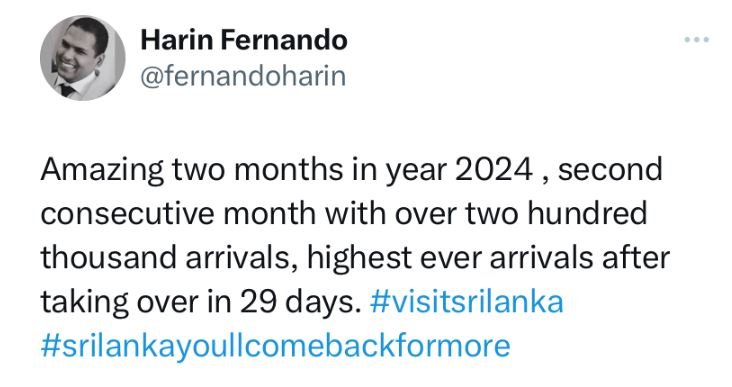The height and width of the screenshot is (387, 732).
Task: Visit the @fernandoharin handle
Action: click(243, 76)
